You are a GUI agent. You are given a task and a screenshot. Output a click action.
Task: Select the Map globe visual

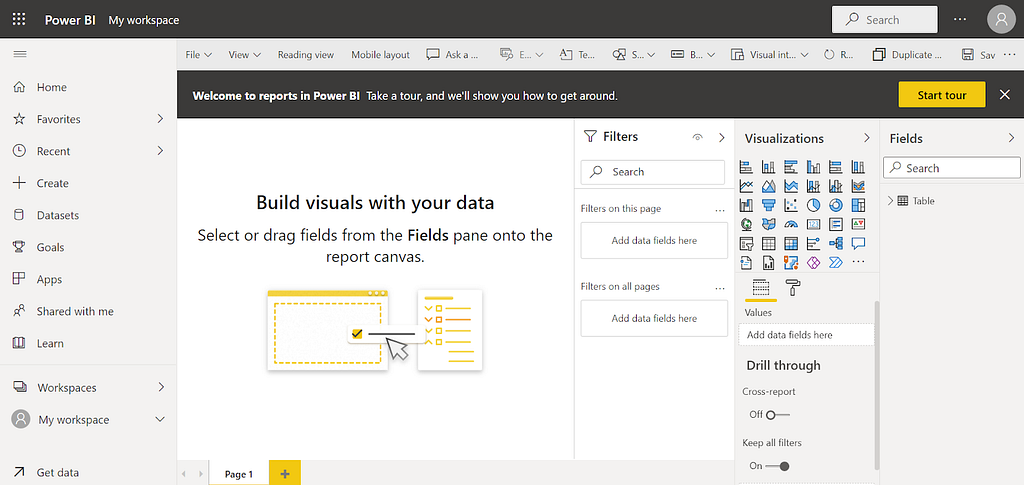(746, 224)
